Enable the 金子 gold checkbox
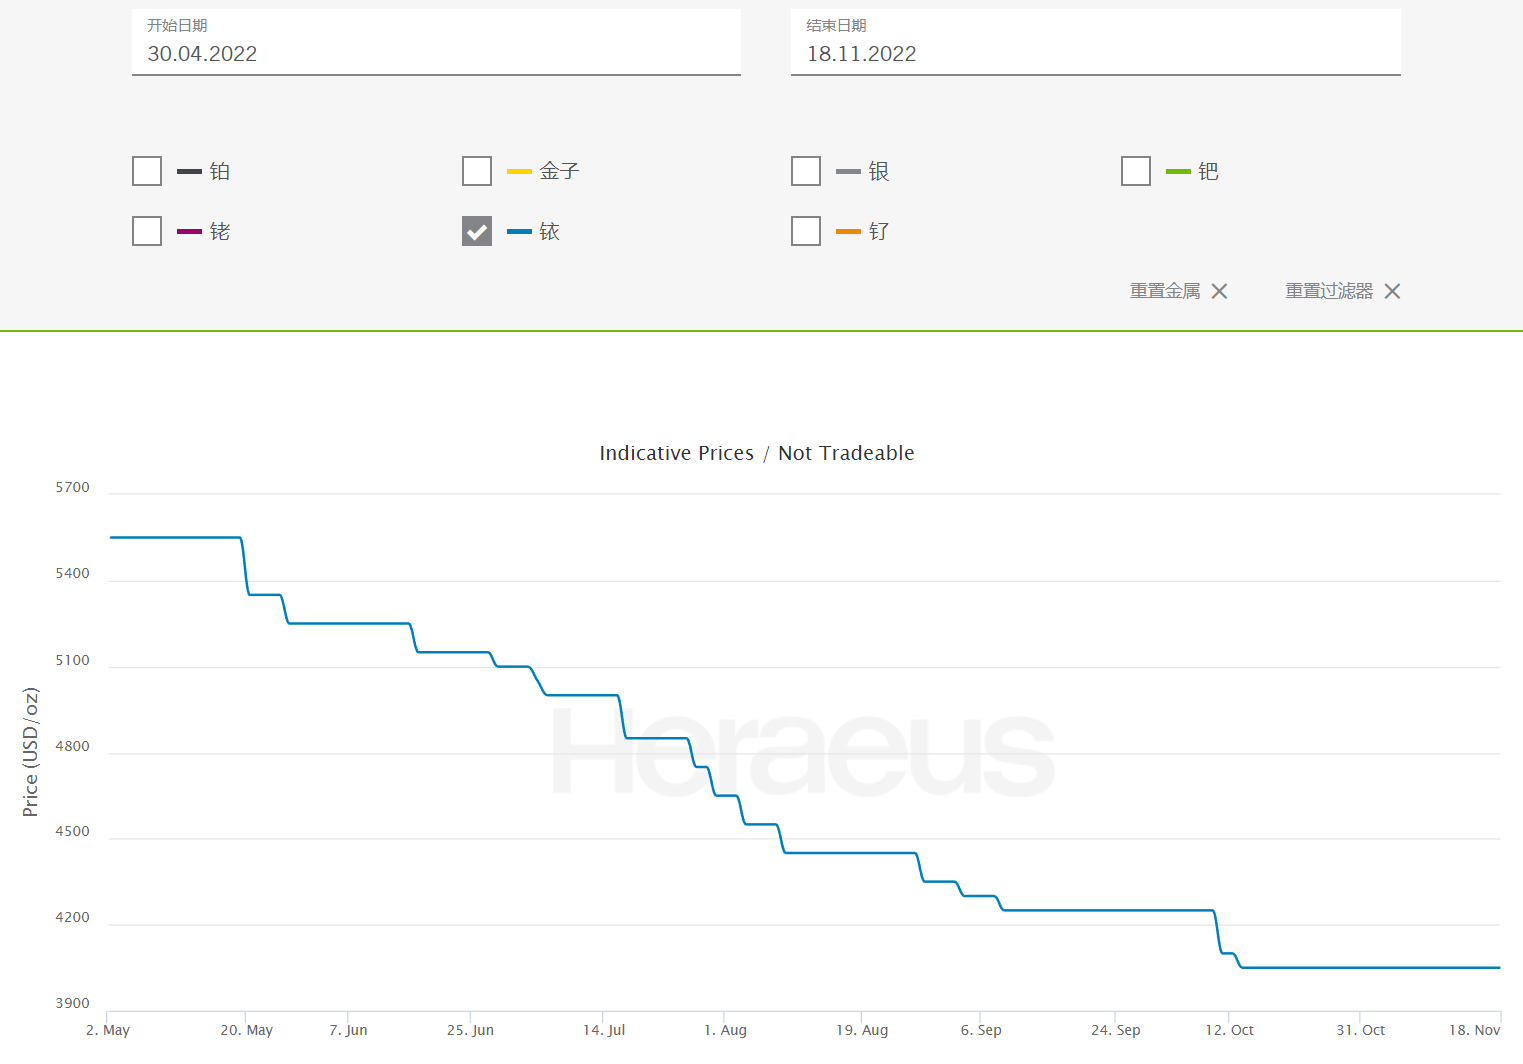 coord(477,171)
